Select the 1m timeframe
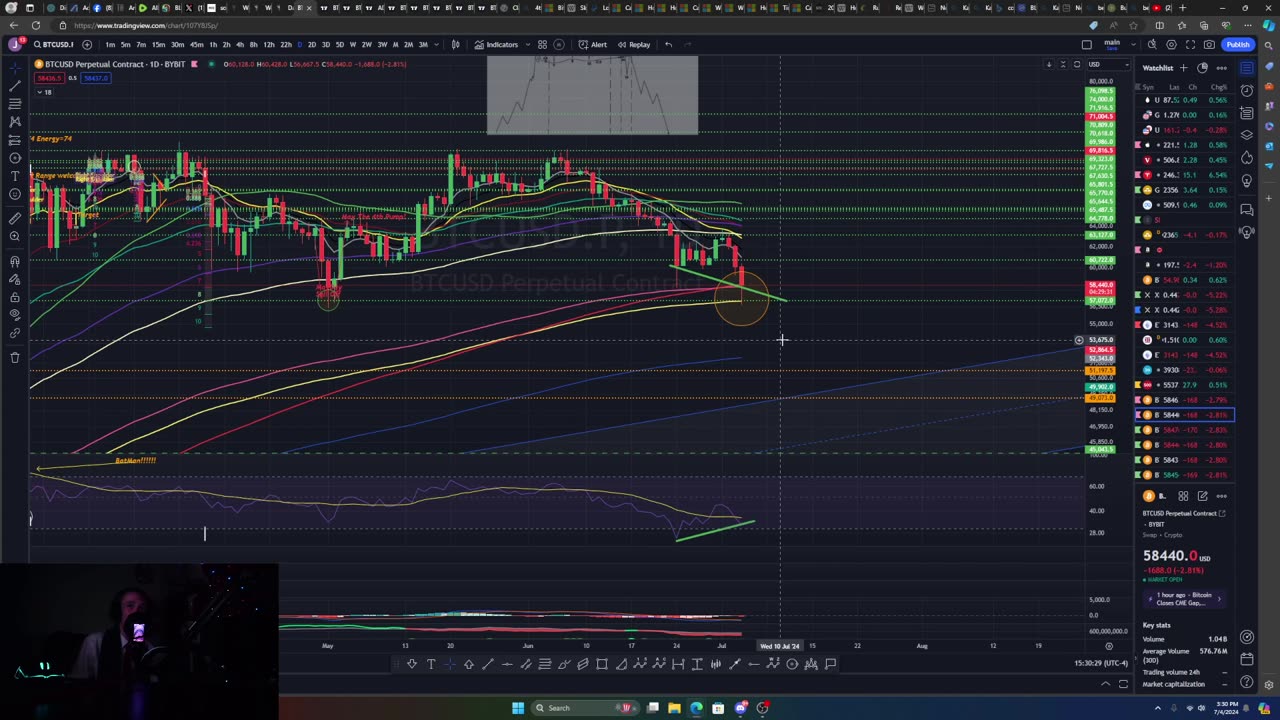This screenshot has height=720, width=1280. [110, 44]
